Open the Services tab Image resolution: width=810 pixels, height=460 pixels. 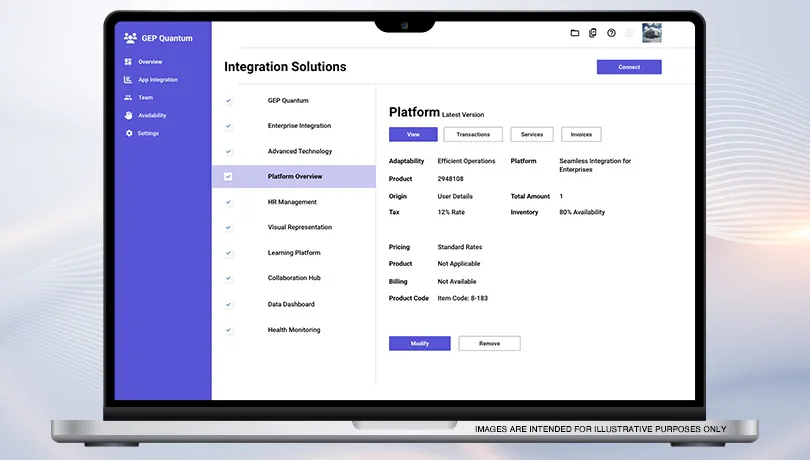tap(532, 134)
